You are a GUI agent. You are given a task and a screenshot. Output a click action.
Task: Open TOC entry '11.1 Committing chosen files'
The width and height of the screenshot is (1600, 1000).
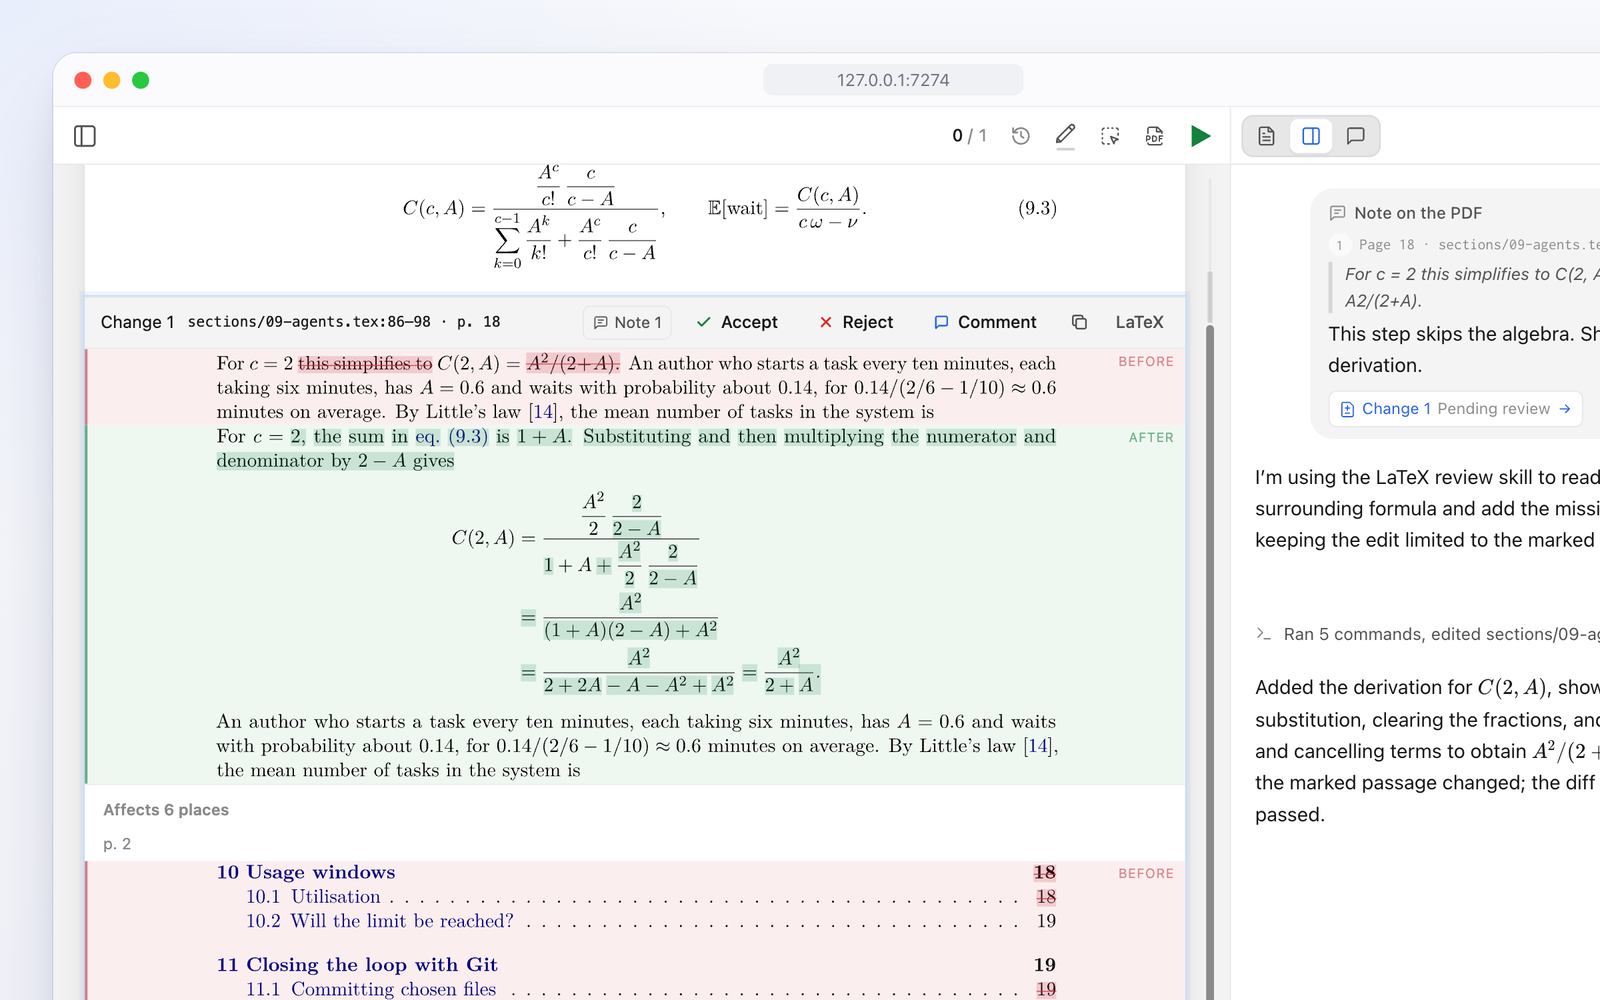[371, 989]
